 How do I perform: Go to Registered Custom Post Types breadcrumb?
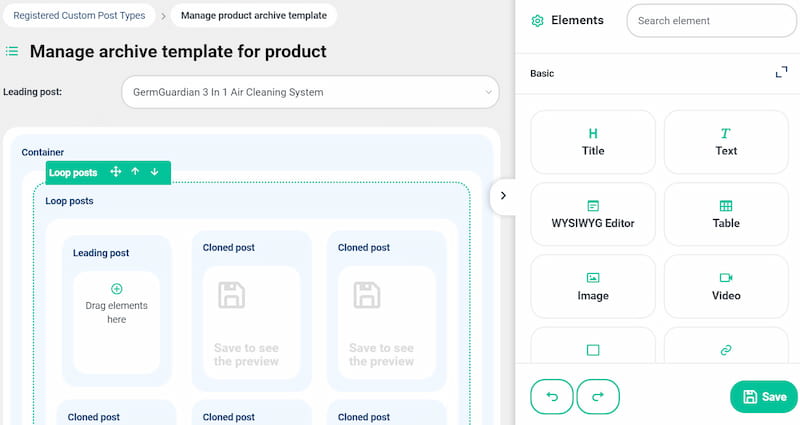[79, 15]
